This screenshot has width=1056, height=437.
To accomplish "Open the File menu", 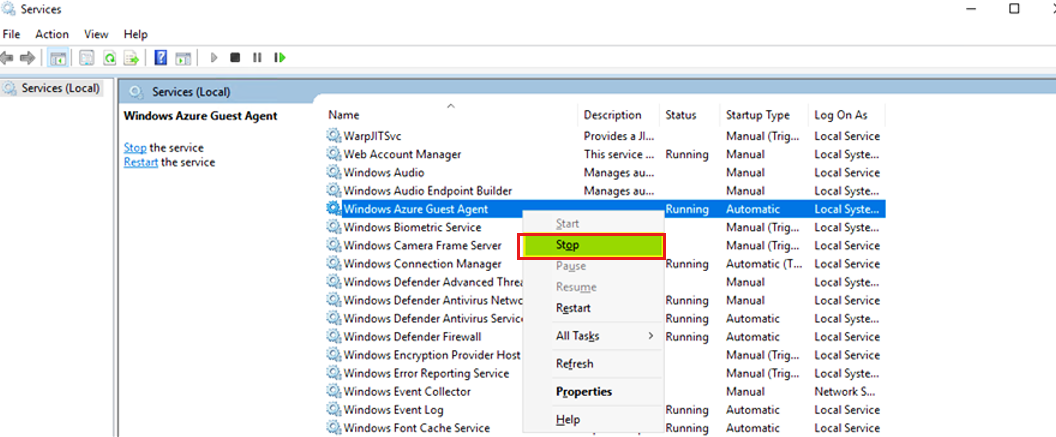I will coord(11,34).
